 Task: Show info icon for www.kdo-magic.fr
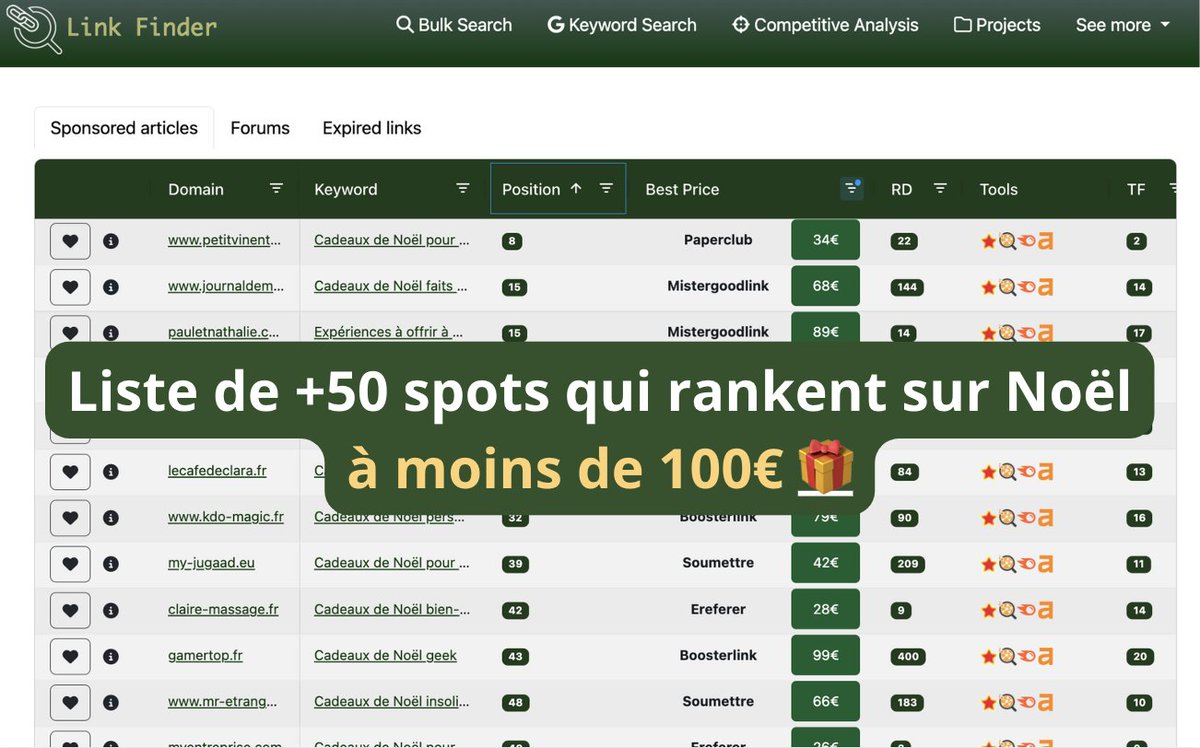pyautogui.click(x=111, y=518)
